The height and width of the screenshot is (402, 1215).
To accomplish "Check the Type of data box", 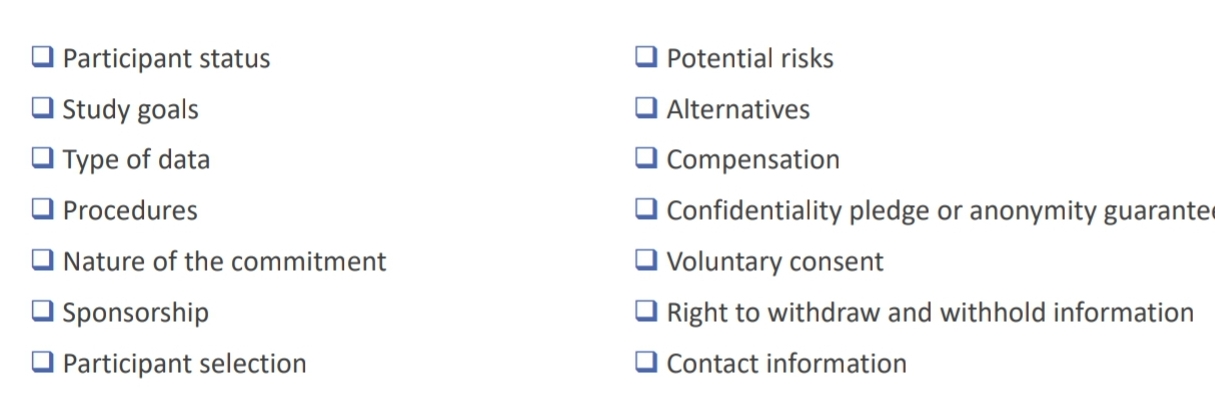I will tap(43, 158).
